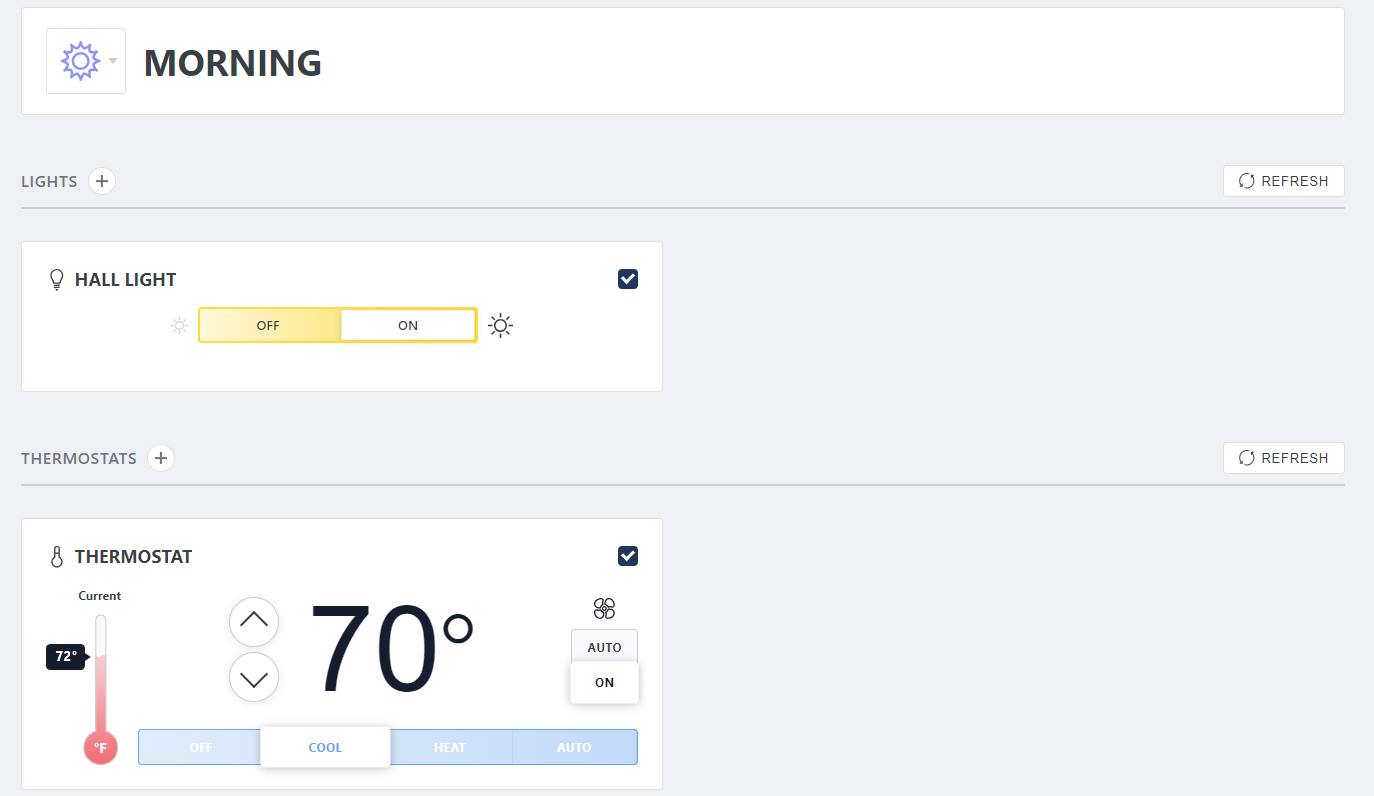Switch the hall light to ON

coord(407,325)
